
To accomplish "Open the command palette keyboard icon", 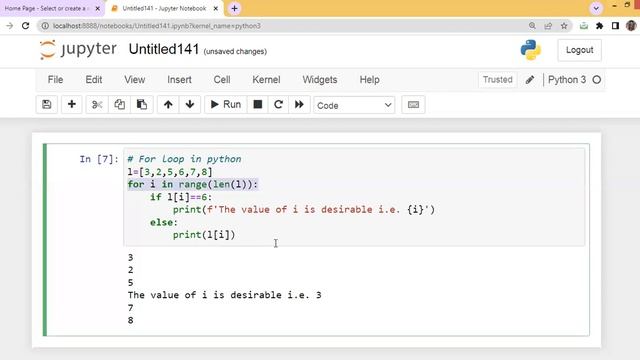I will (x=413, y=104).
